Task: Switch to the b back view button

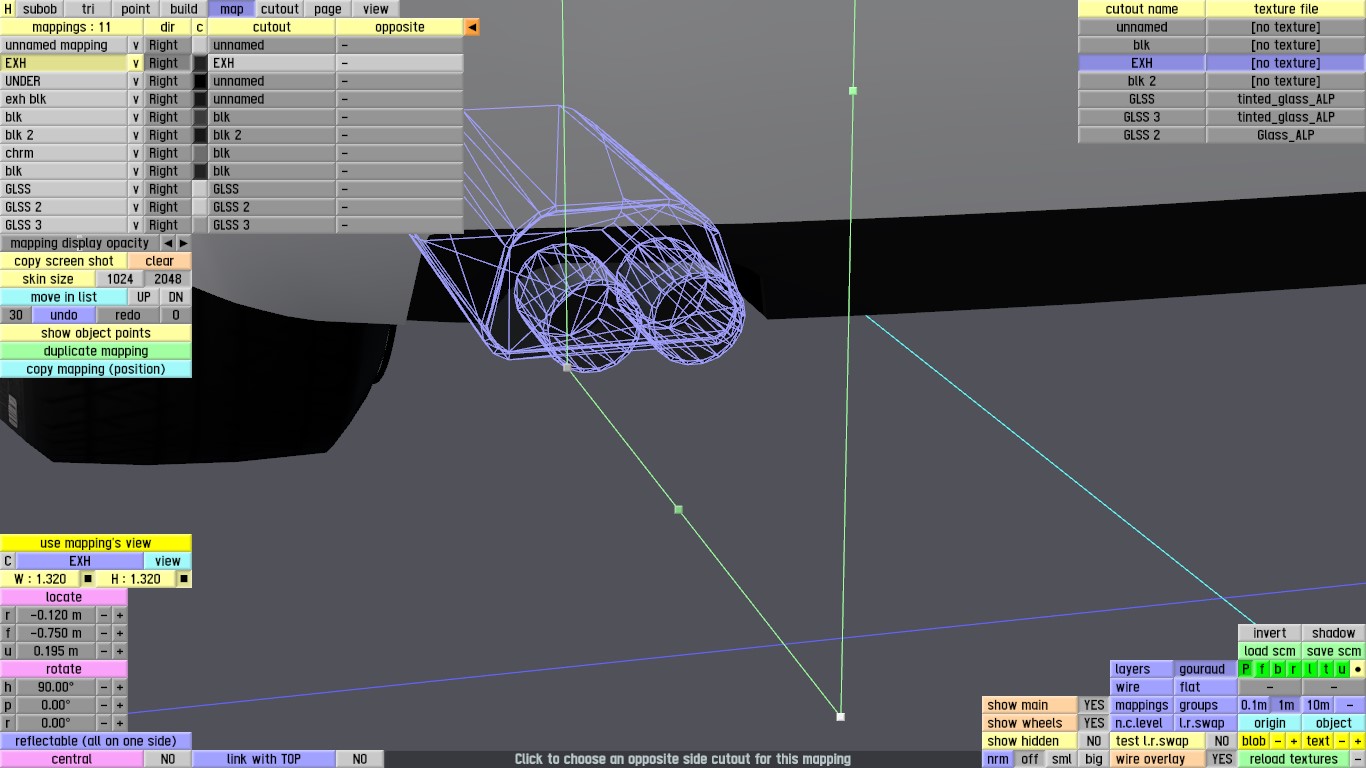Action: [1278, 669]
